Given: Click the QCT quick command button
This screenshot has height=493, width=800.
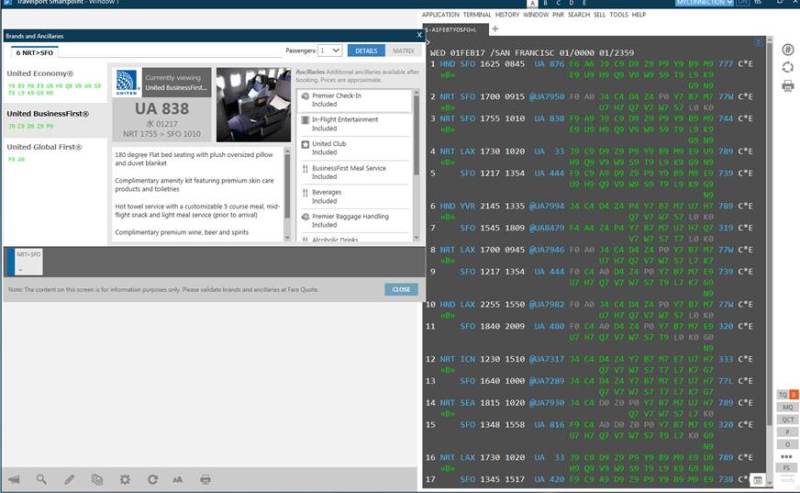Looking at the screenshot, I should click(x=787, y=419).
